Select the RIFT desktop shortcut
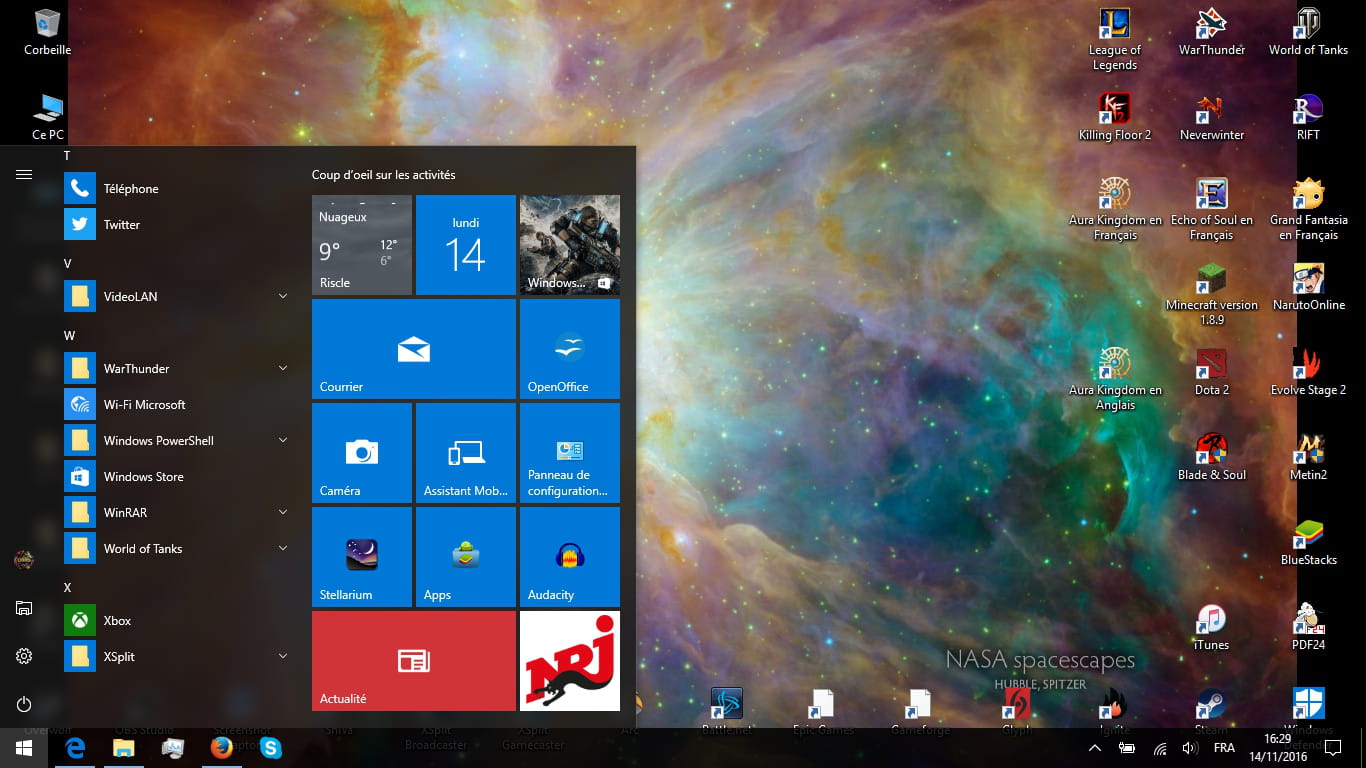This screenshot has height=768, width=1366. [1308, 116]
